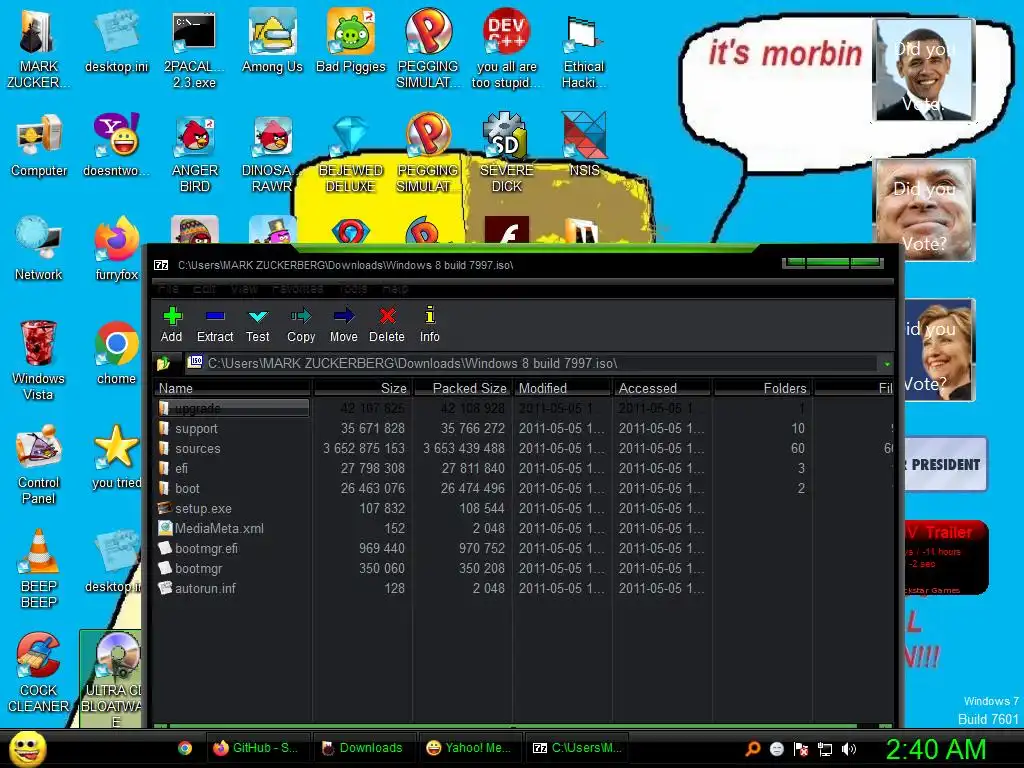Click the Chrome icon on the taskbar
1024x768 pixels.
click(x=185, y=748)
